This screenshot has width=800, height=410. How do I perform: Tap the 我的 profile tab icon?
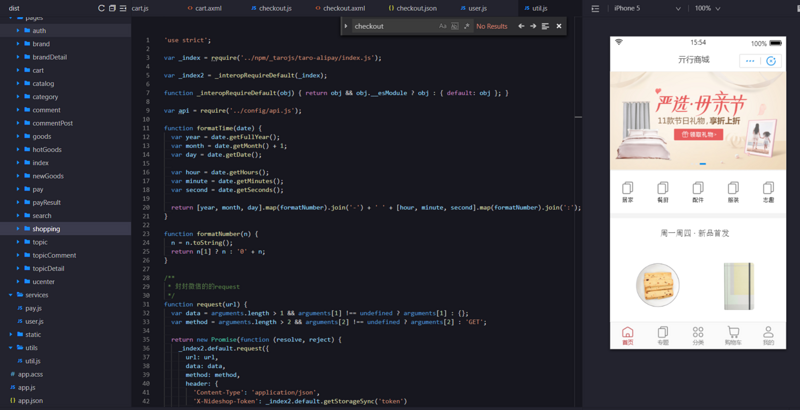coord(768,332)
